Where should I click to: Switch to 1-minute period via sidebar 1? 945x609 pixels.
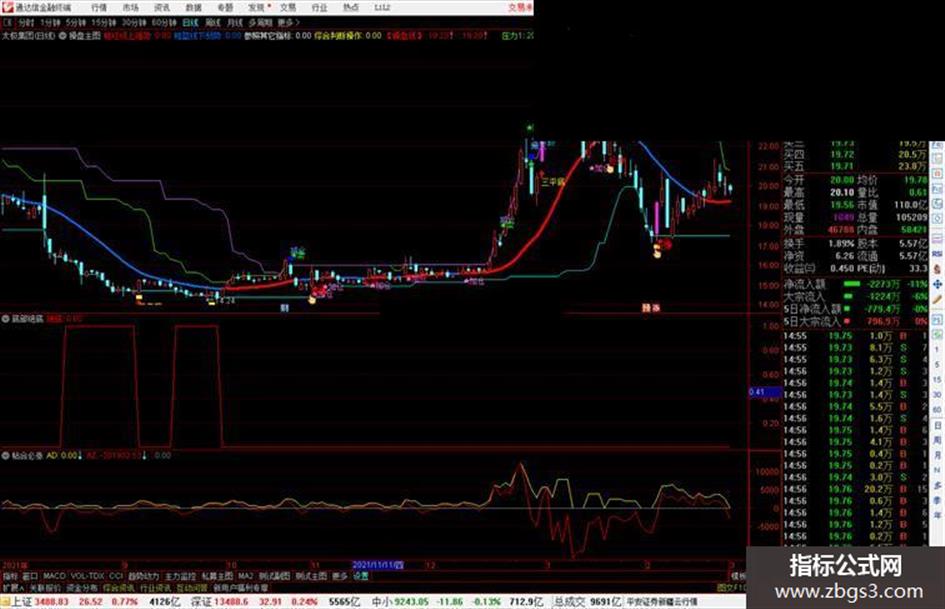tap(937, 349)
